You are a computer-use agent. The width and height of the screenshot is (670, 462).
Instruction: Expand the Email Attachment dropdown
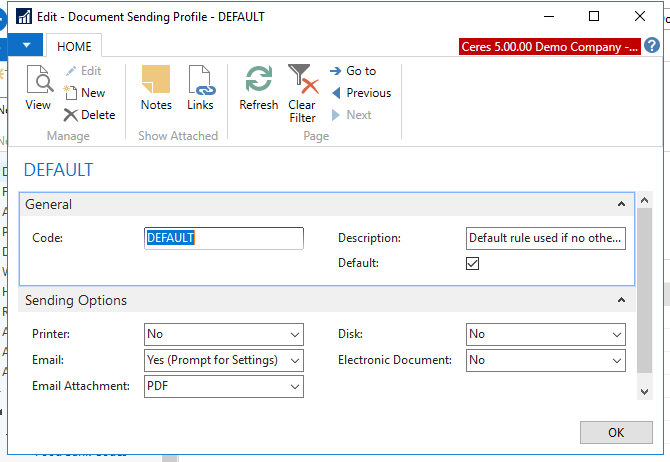click(294, 386)
